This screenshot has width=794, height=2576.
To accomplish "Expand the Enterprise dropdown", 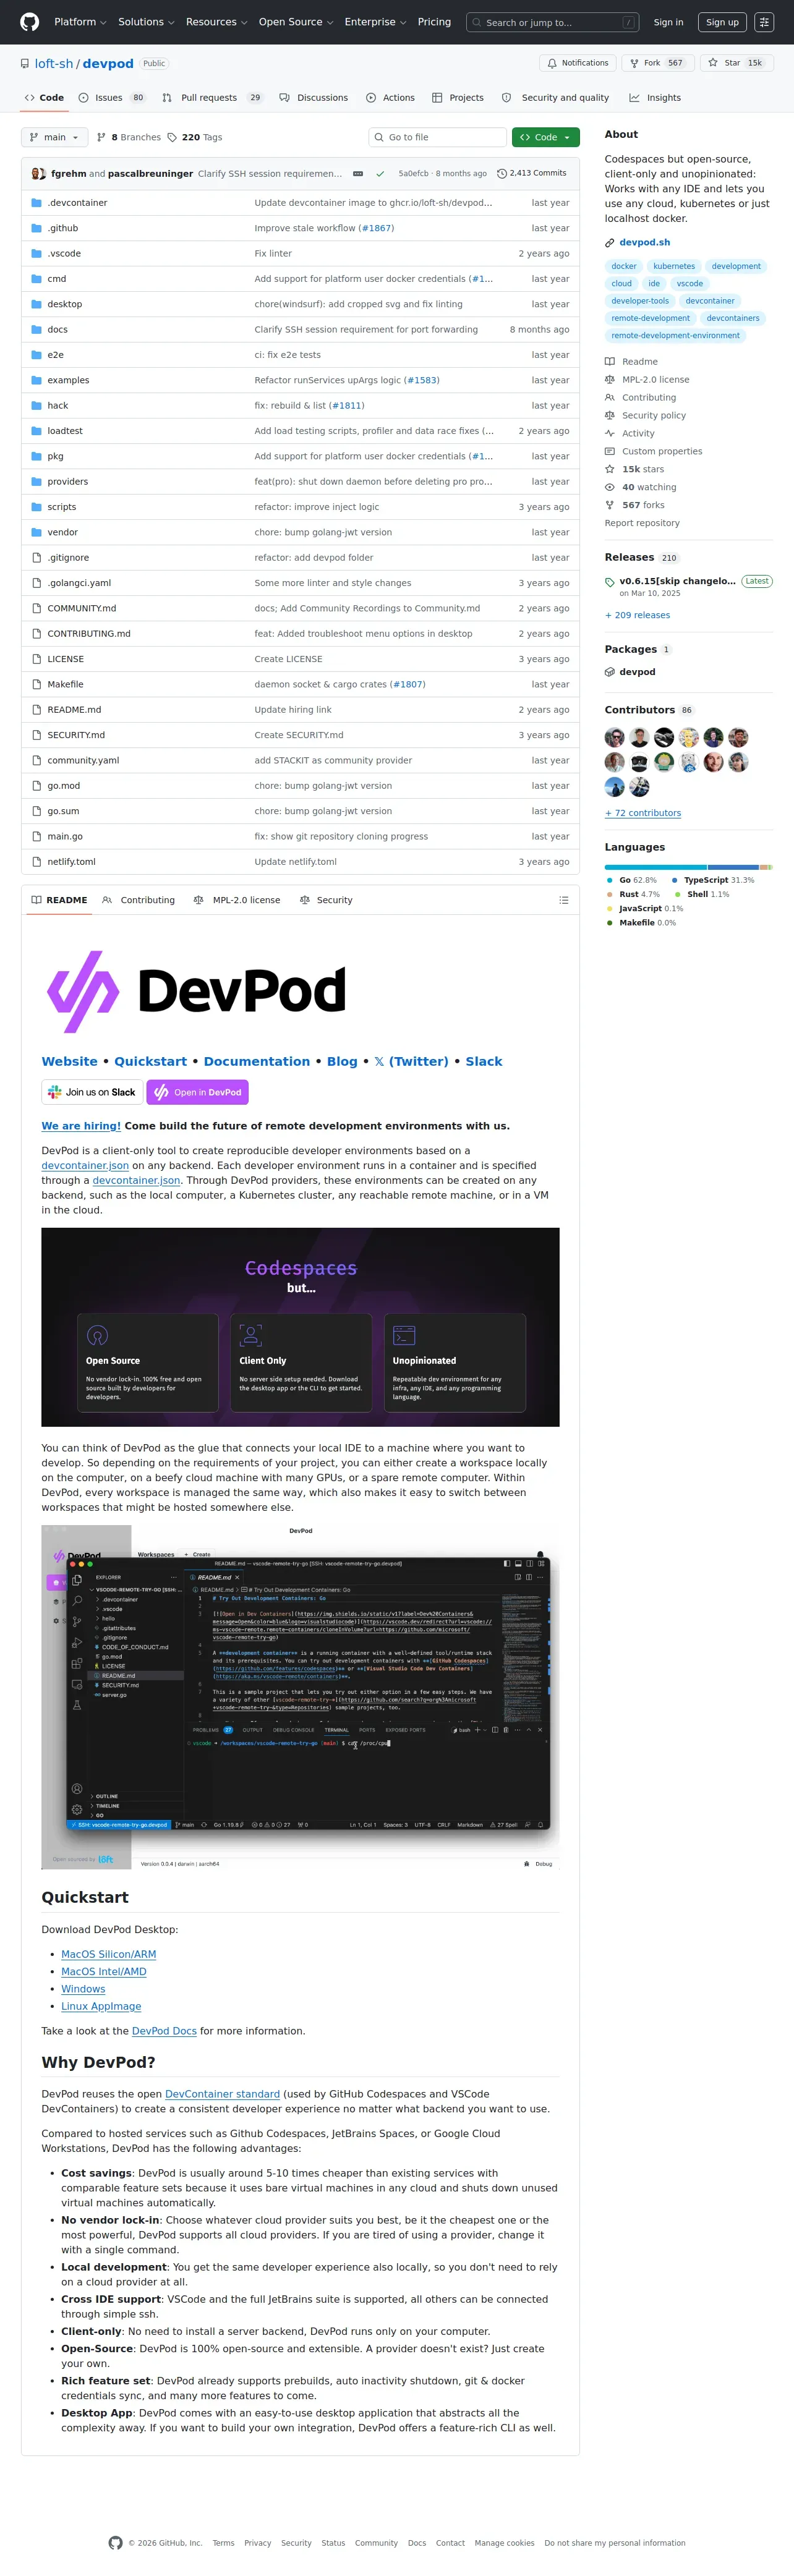I will pyautogui.click(x=376, y=22).
